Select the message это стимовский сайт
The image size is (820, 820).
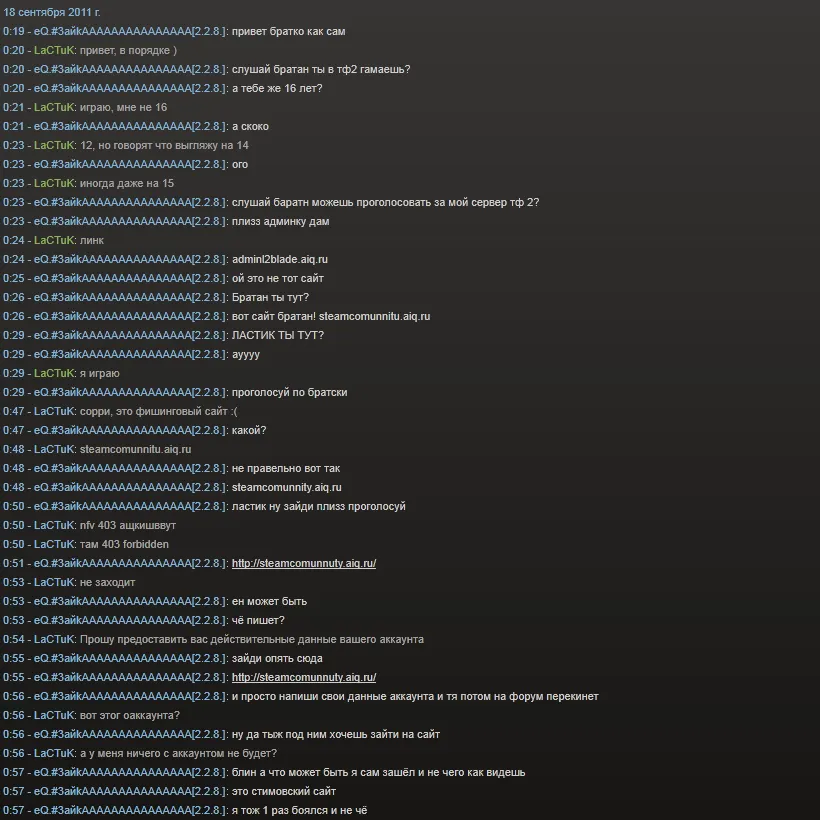pos(284,791)
